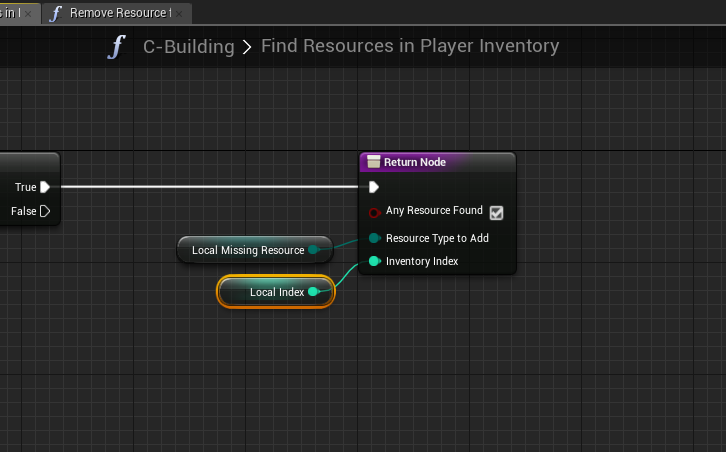This screenshot has width=726, height=452.
Task: Close the Remove Resource tab
Action: coord(181,14)
